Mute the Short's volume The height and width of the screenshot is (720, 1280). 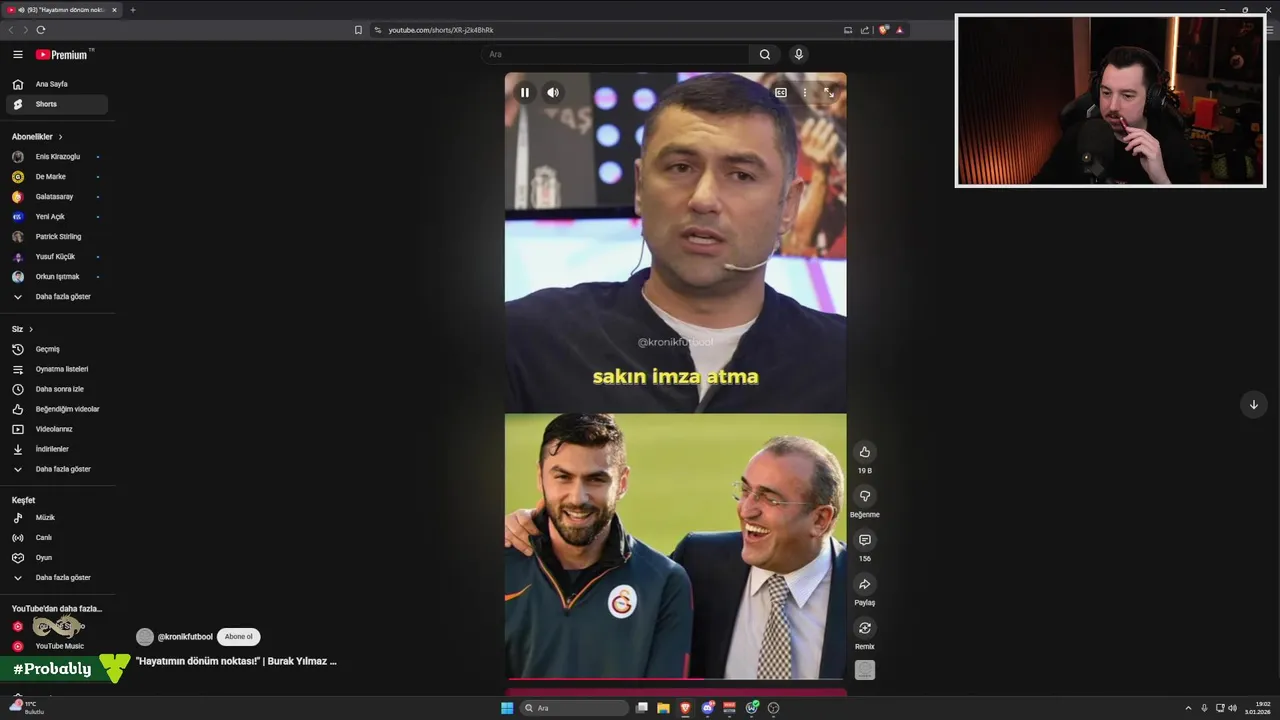(553, 93)
